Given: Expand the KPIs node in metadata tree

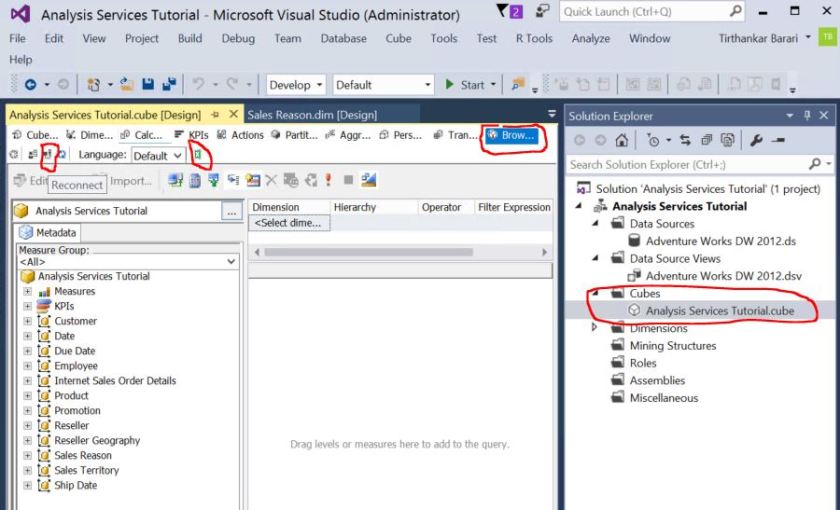Looking at the screenshot, I should coord(27,306).
